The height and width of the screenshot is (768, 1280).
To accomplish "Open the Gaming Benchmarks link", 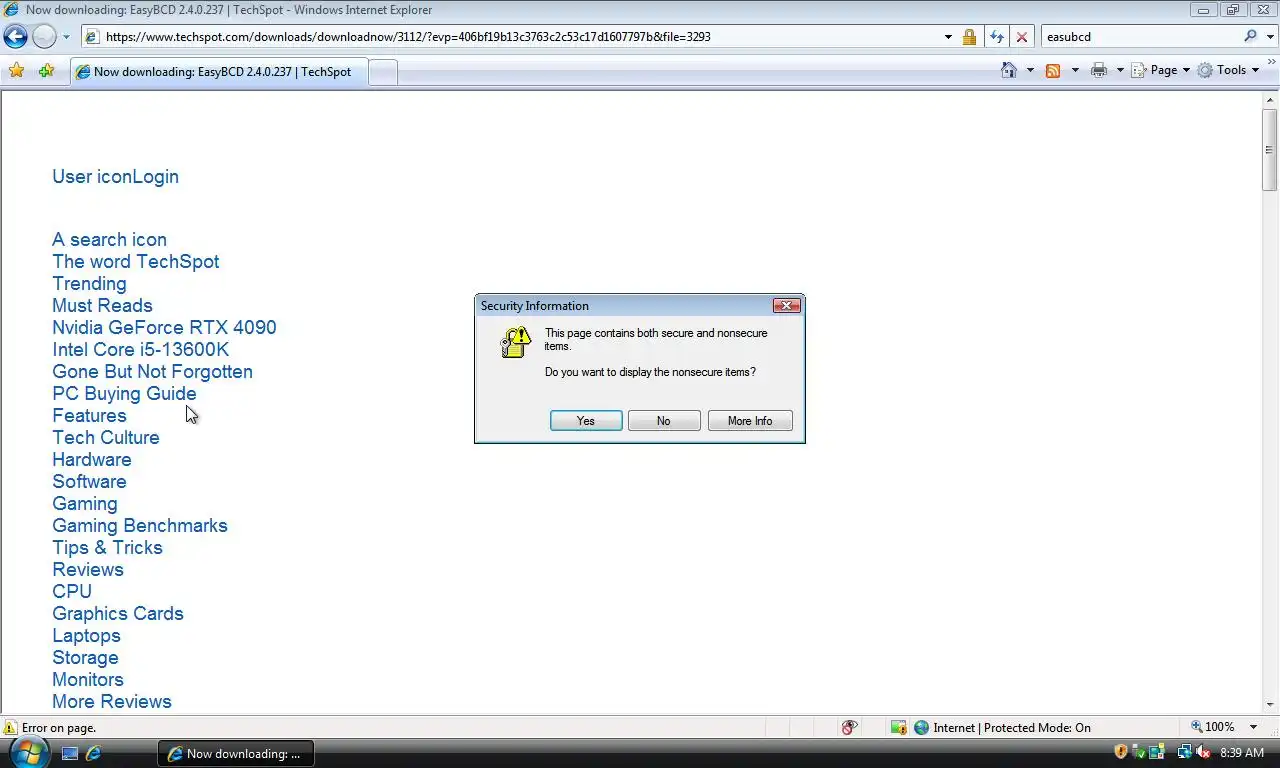I will point(140,526).
